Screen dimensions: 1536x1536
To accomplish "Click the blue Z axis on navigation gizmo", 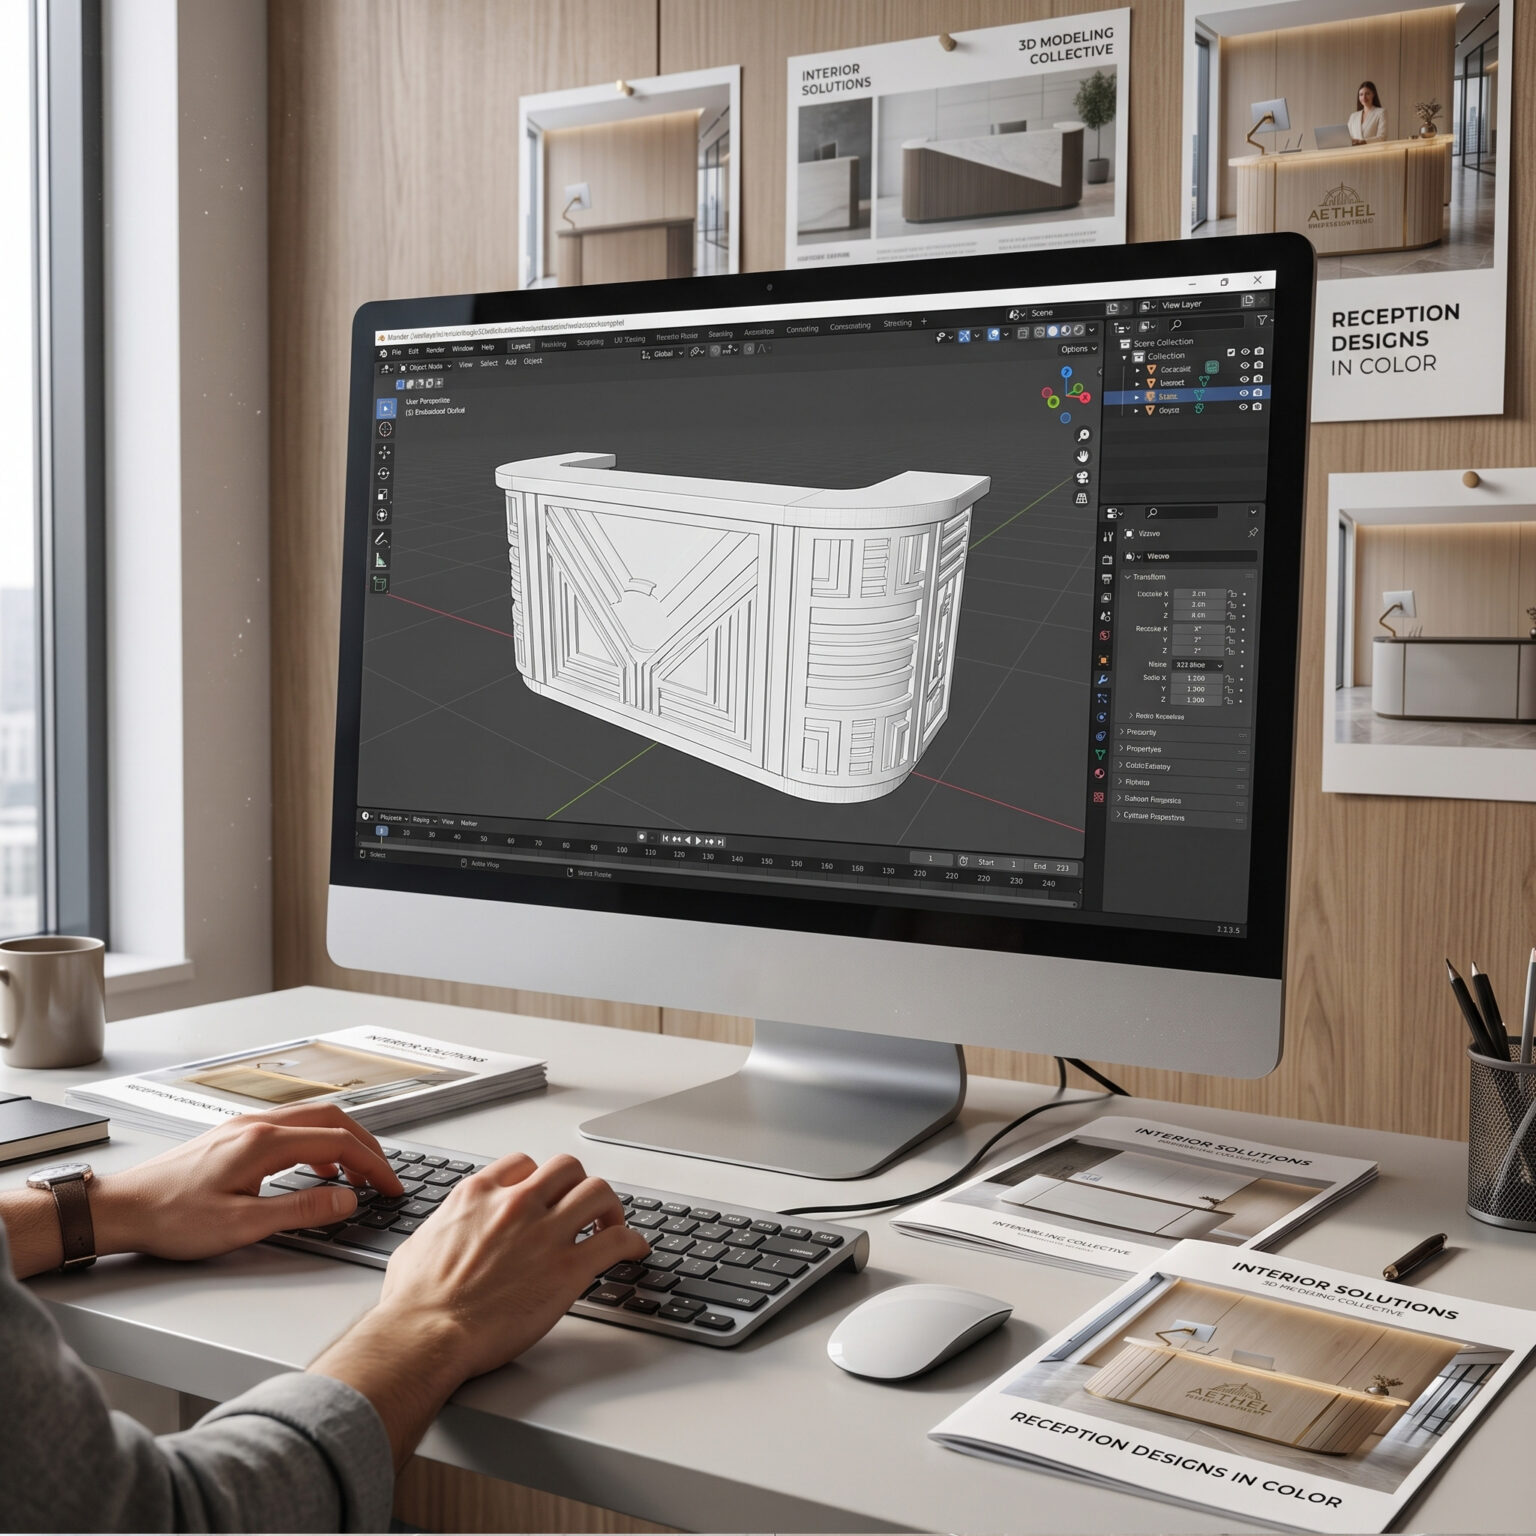I will (x=1067, y=372).
